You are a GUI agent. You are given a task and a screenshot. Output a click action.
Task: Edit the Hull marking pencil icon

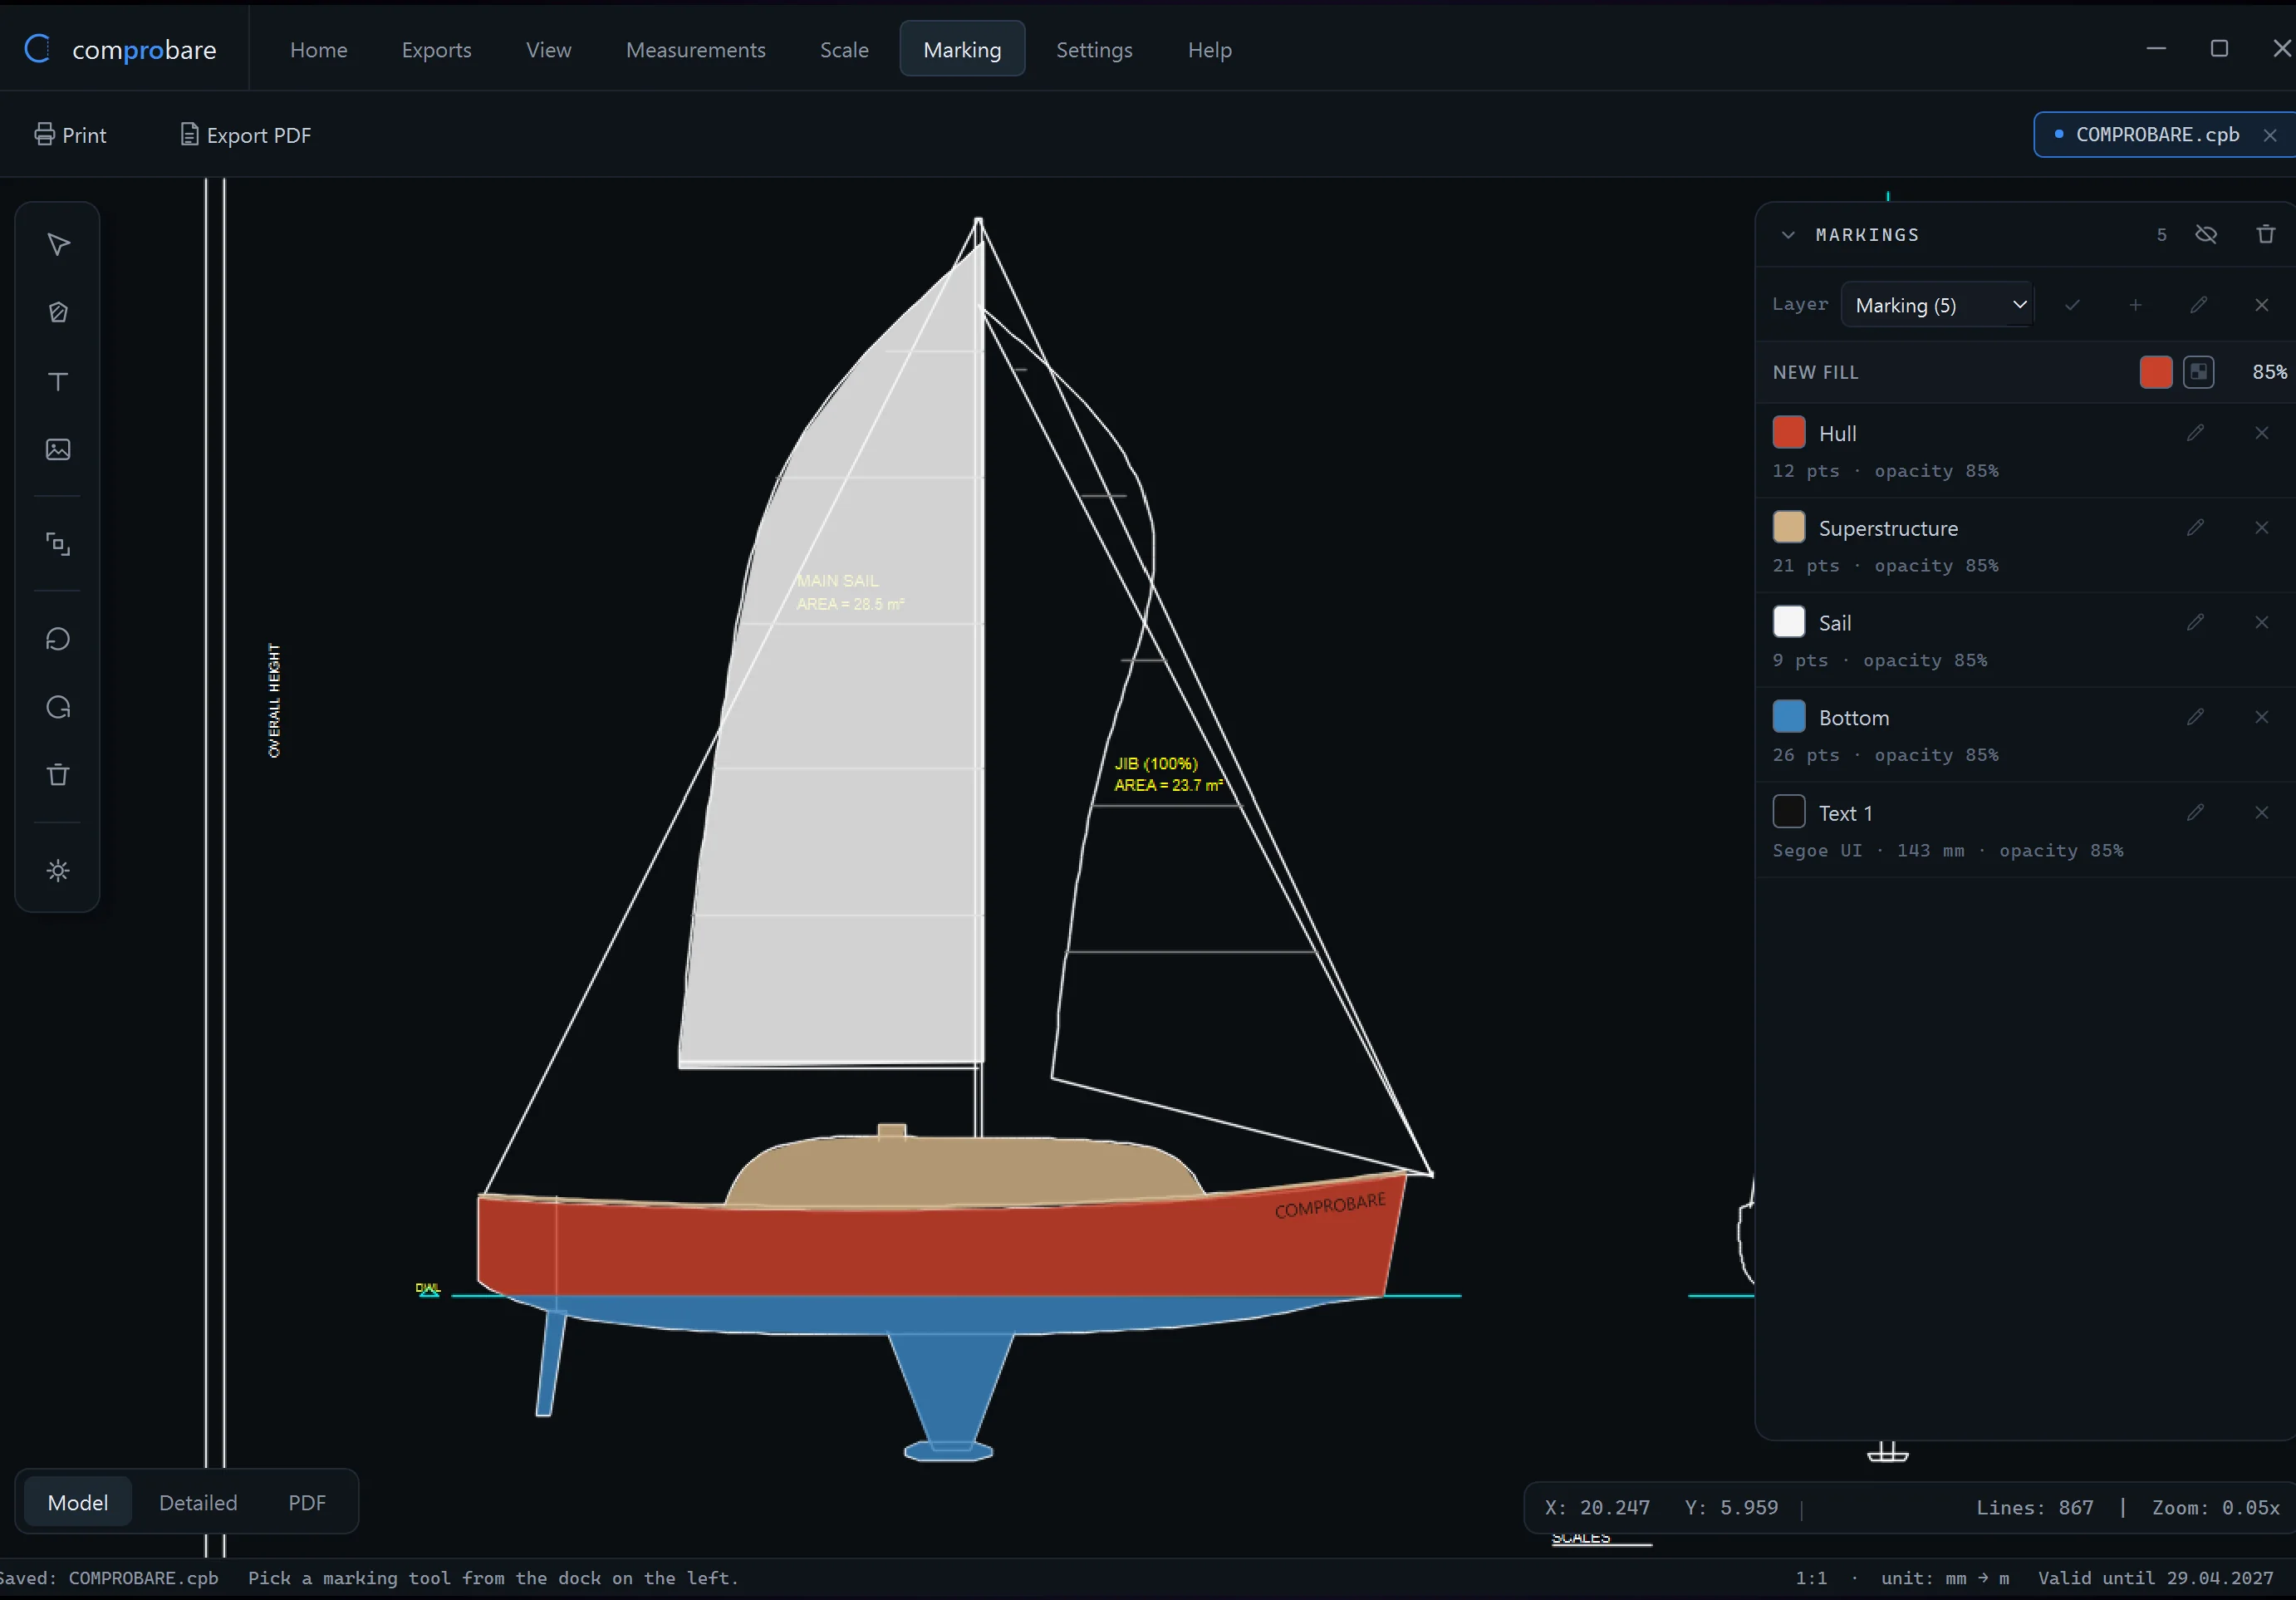pyautogui.click(x=2195, y=433)
